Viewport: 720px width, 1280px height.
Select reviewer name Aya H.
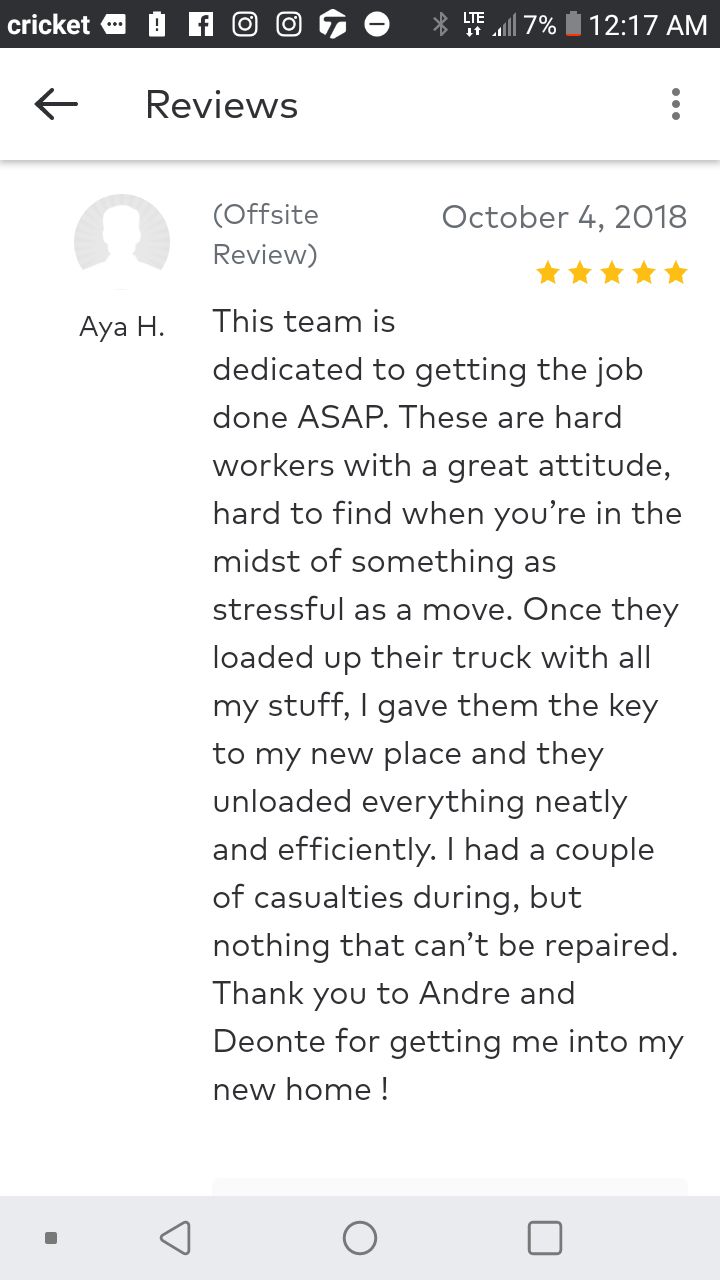pos(122,327)
